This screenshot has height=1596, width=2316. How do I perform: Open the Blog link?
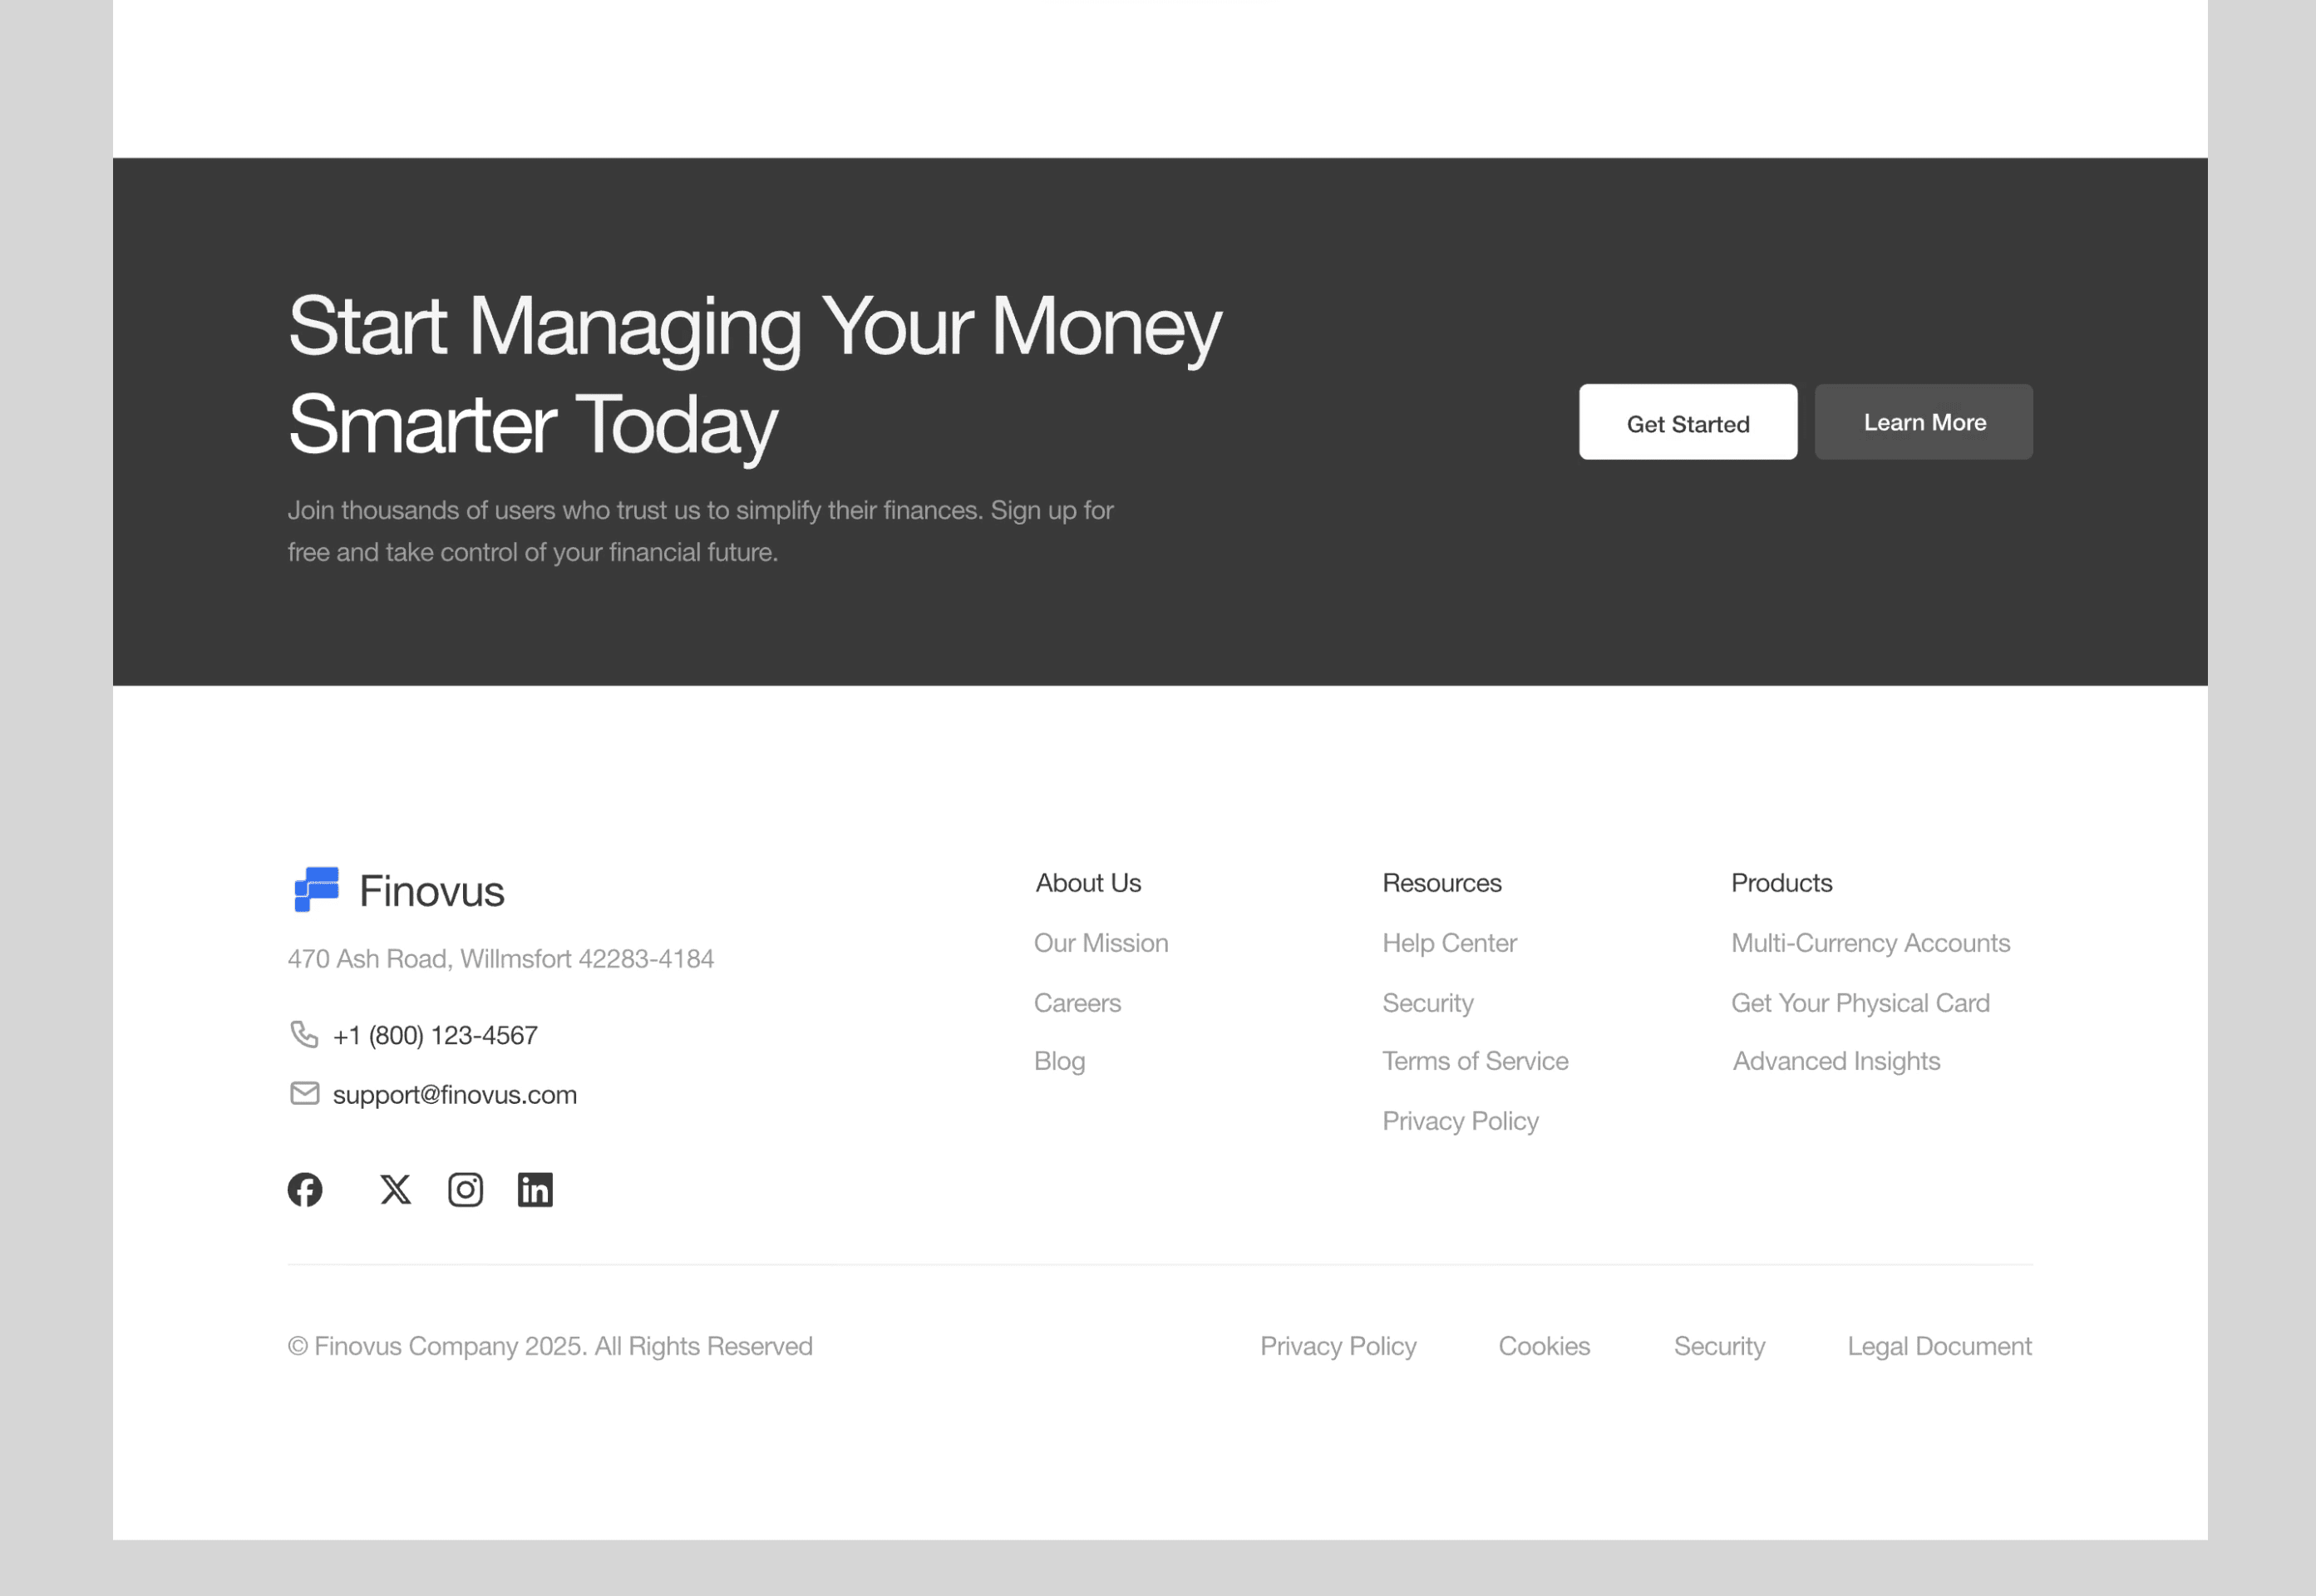point(1059,1061)
